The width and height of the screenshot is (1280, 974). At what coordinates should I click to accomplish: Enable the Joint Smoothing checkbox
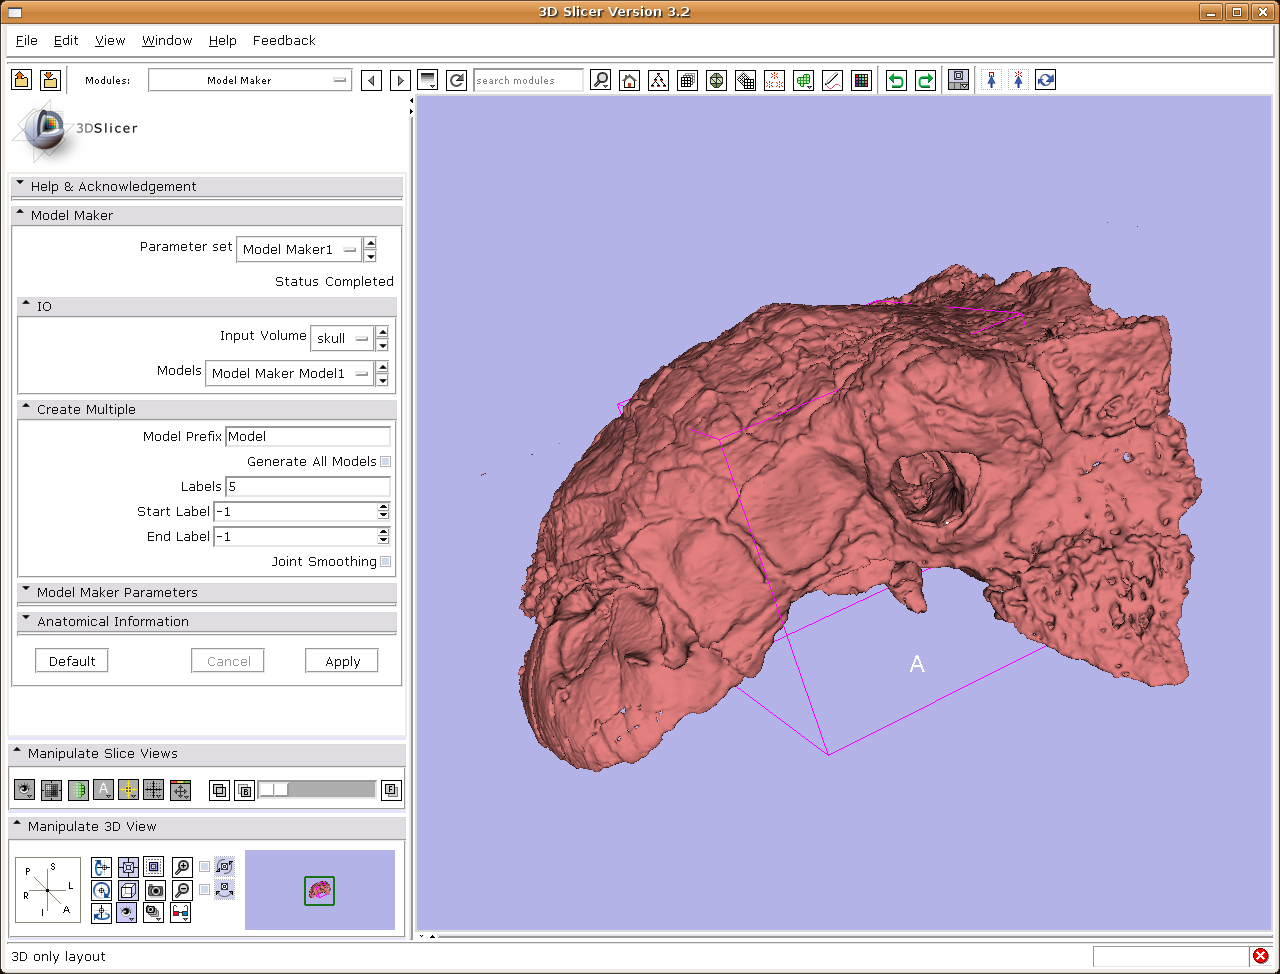click(x=386, y=562)
